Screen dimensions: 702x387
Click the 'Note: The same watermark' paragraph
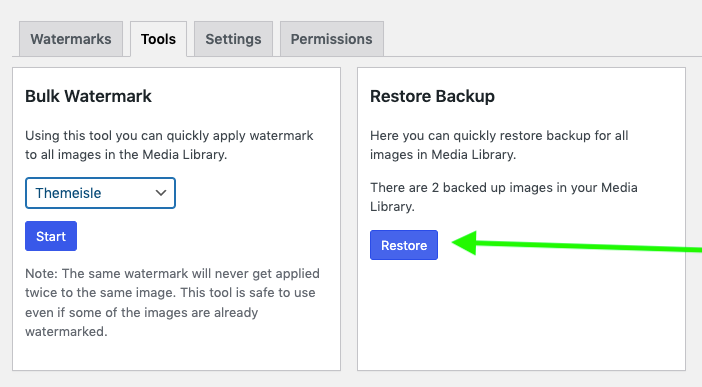pos(172,302)
